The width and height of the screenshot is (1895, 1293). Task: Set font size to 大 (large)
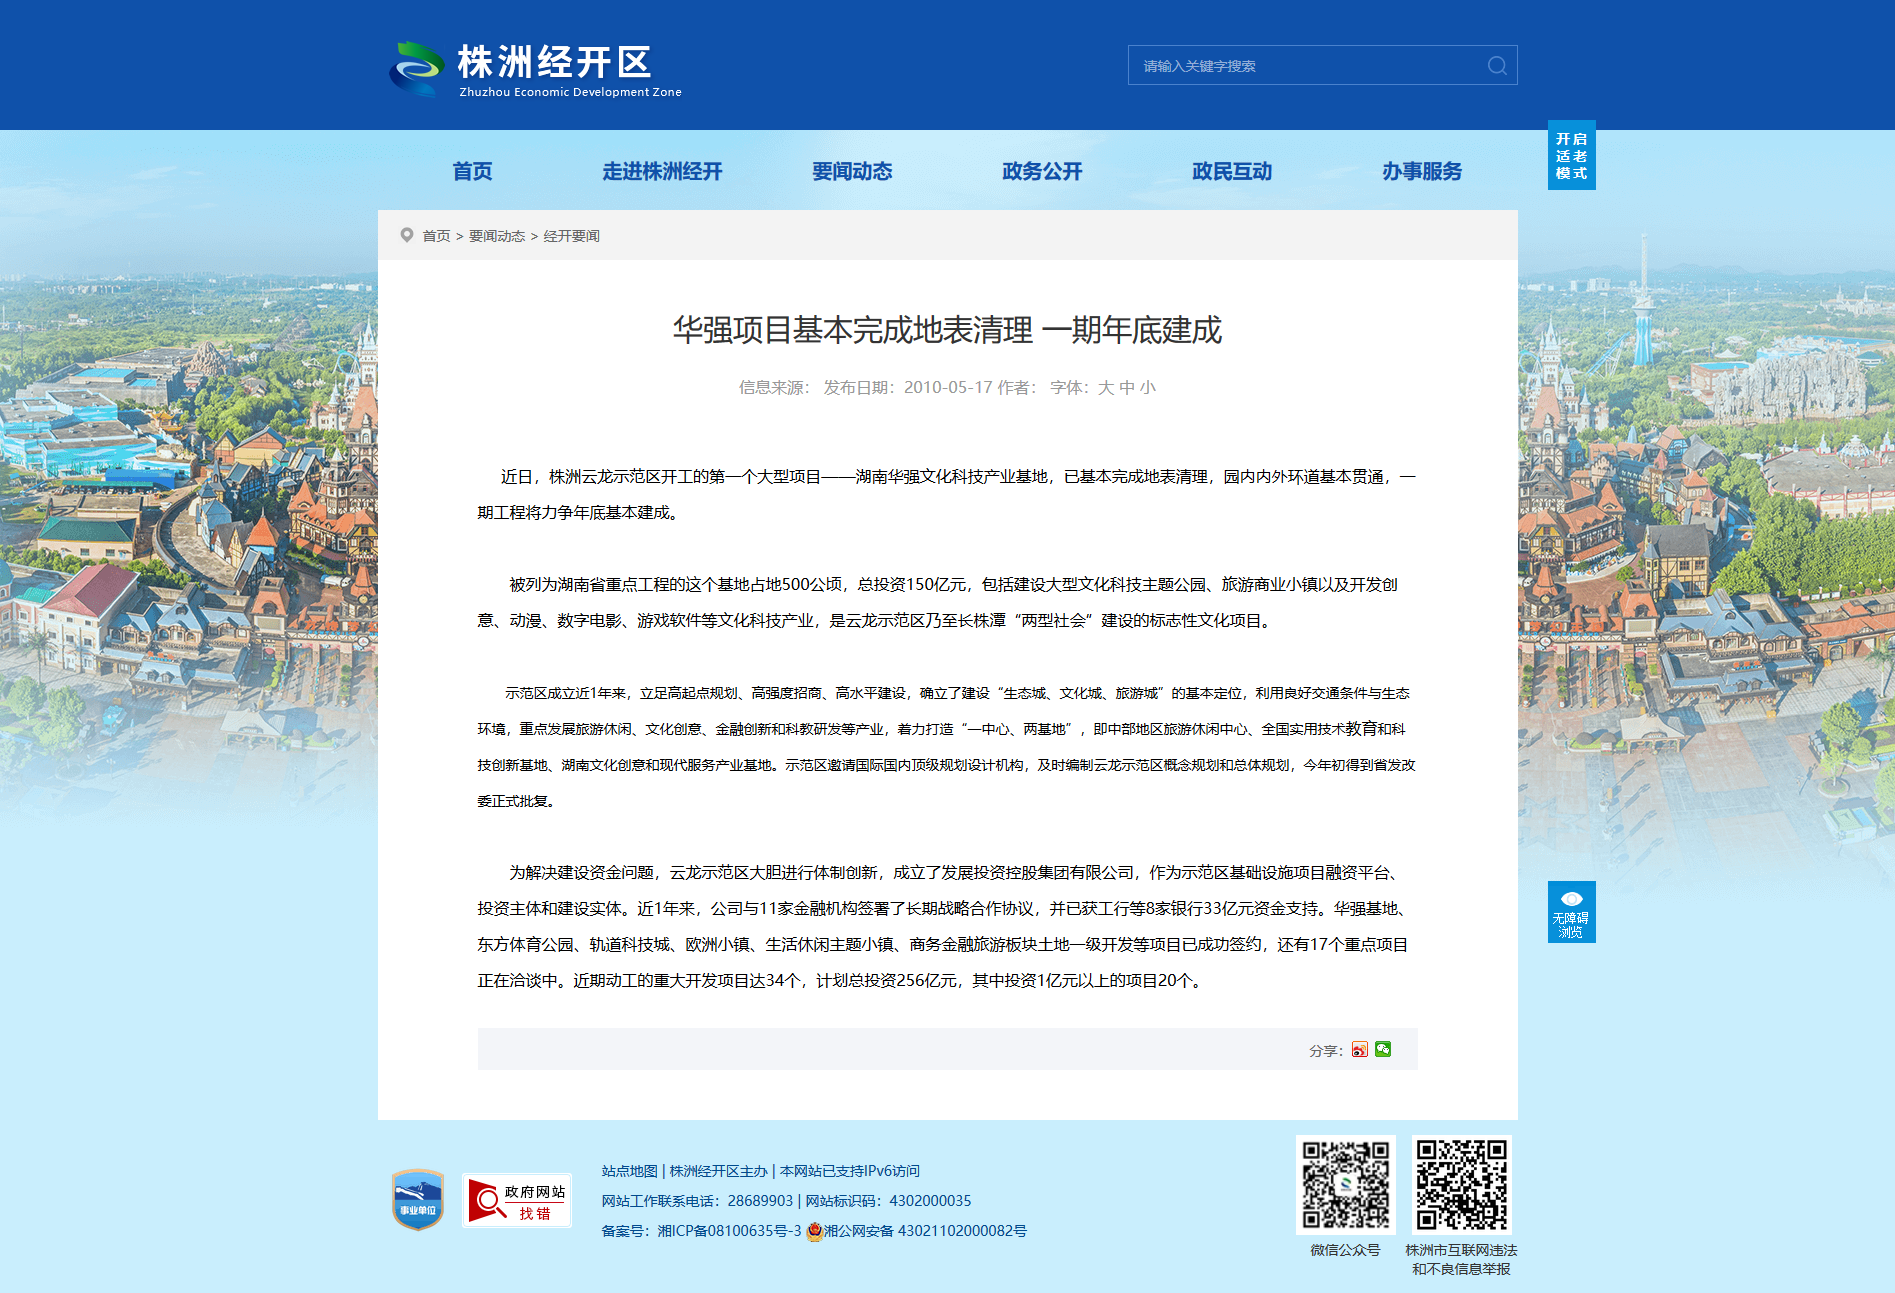click(1105, 388)
